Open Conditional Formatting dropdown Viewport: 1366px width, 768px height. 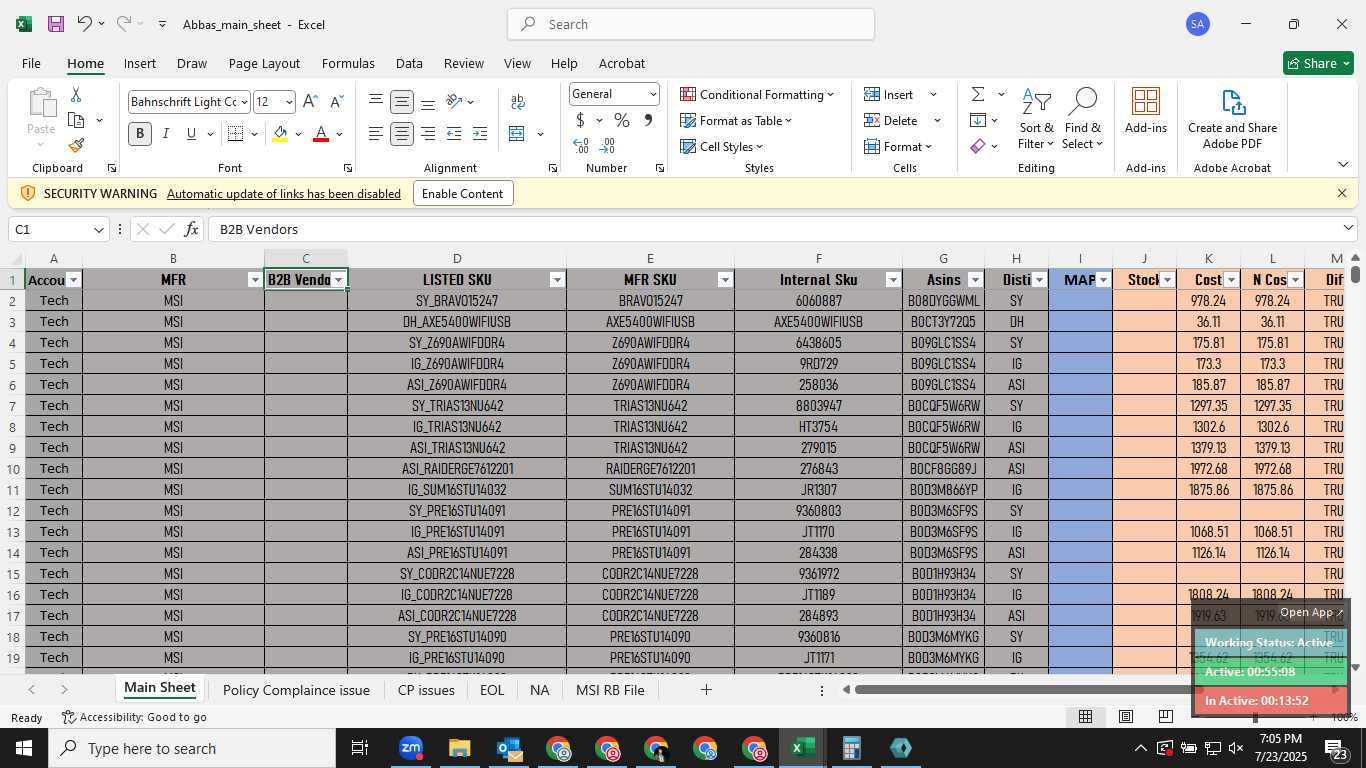tap(757, 94)
